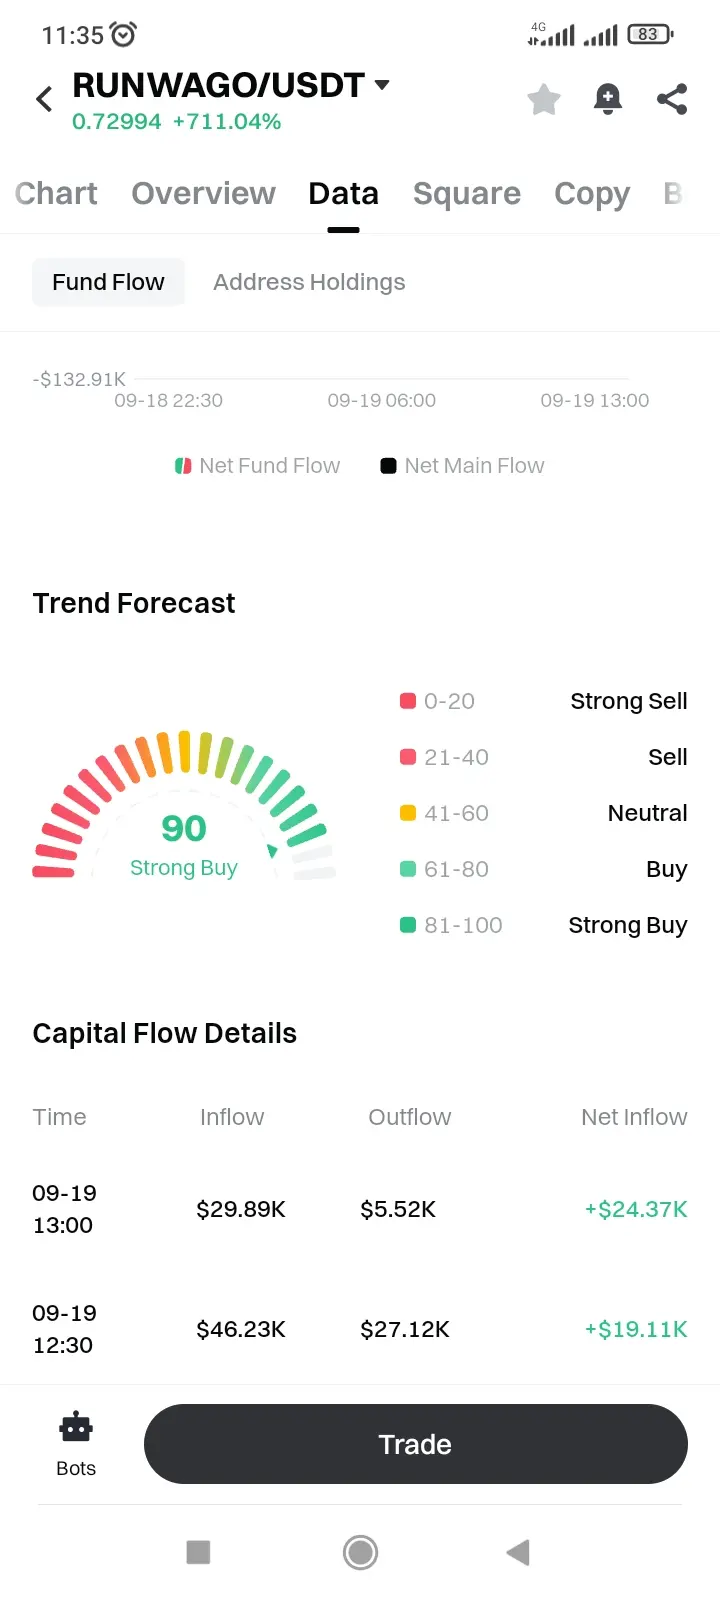Open the Square tab

coord(467,193)
